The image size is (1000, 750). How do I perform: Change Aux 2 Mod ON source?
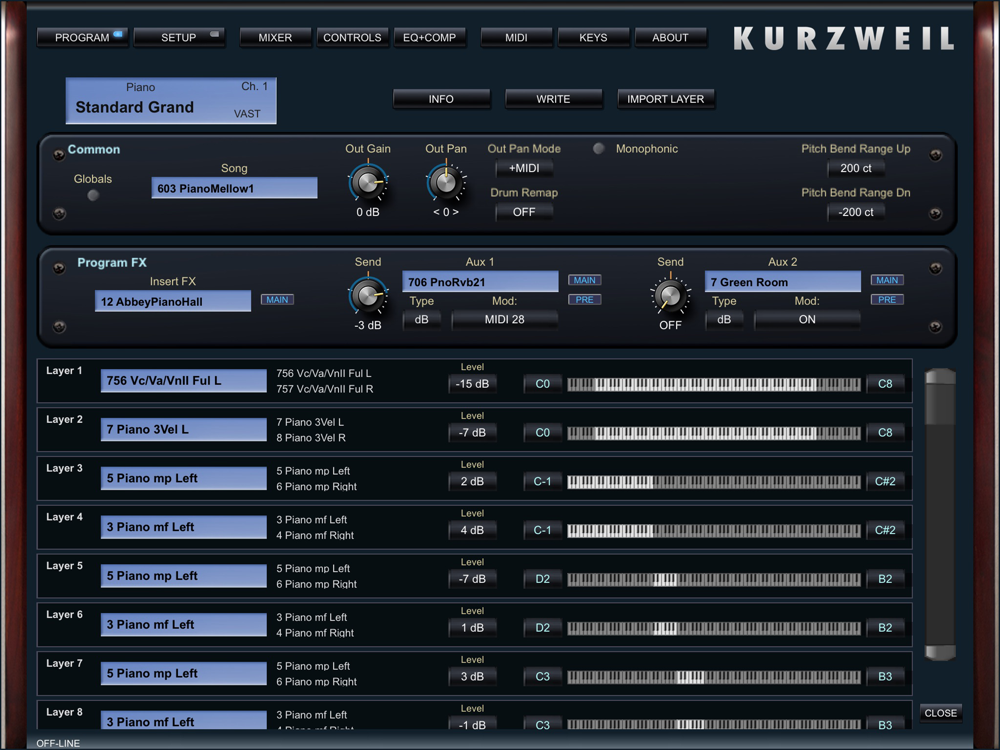(807, 320)
